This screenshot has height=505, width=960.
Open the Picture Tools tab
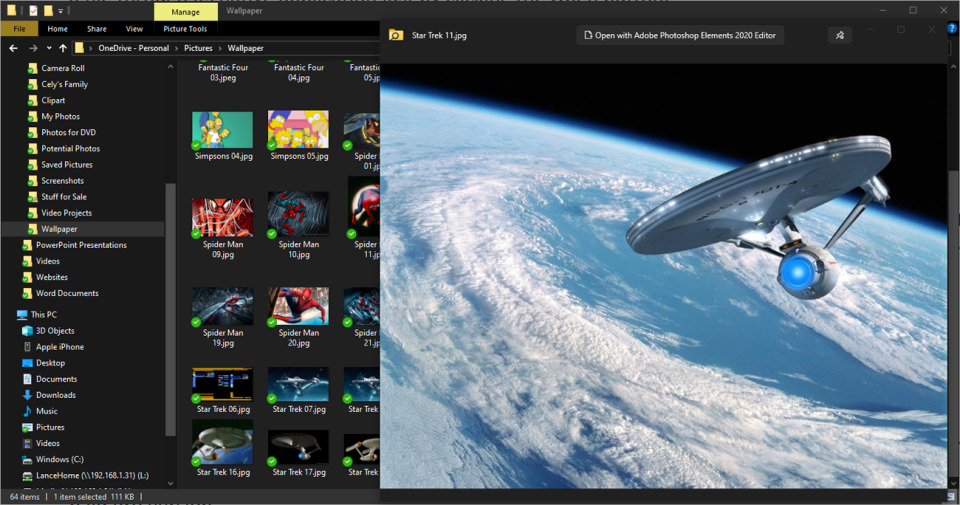(x=185, y=29)
